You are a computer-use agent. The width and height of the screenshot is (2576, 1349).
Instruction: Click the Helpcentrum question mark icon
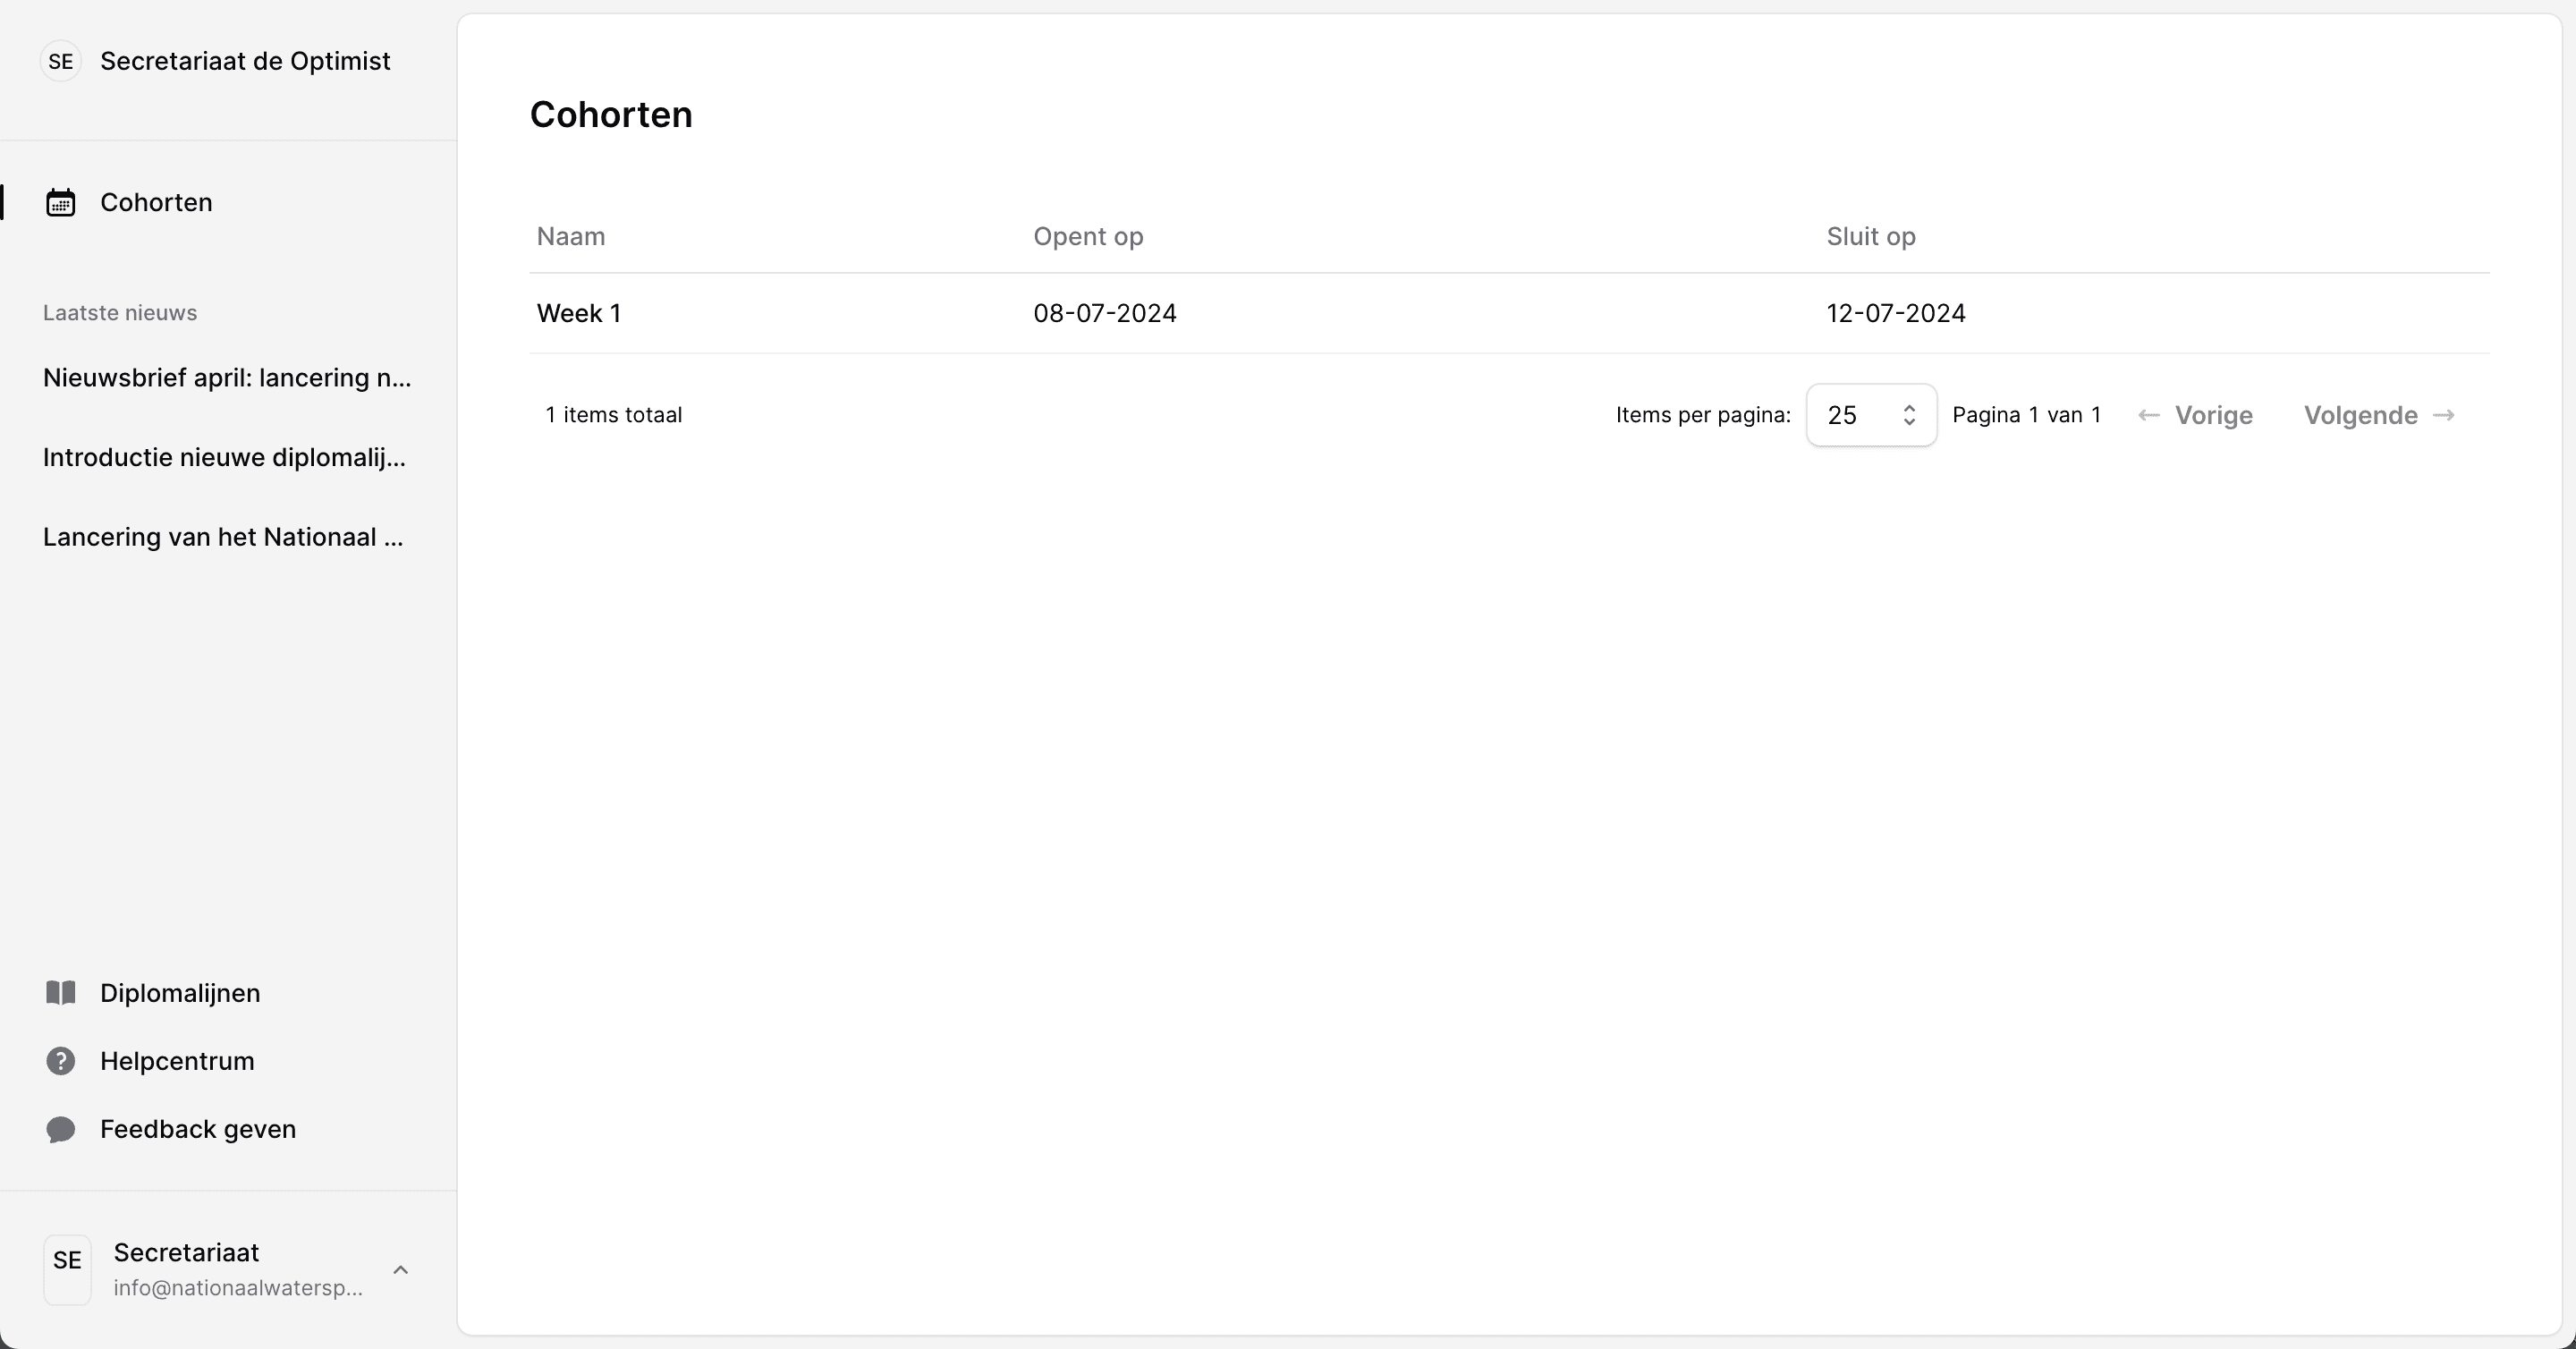point(61,1061)
